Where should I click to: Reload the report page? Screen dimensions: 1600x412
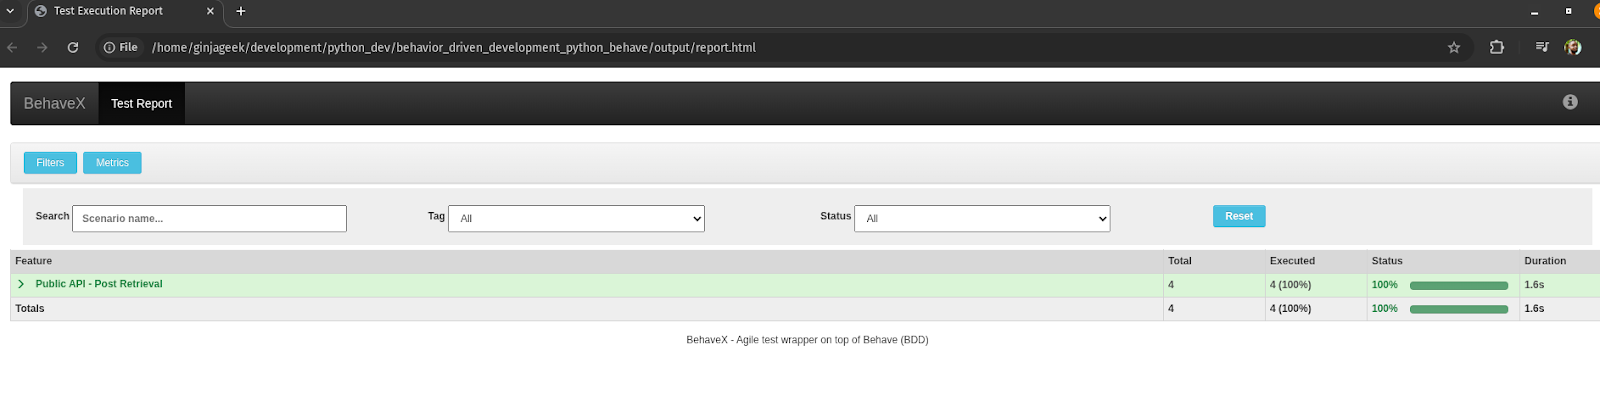click(73, 47)
